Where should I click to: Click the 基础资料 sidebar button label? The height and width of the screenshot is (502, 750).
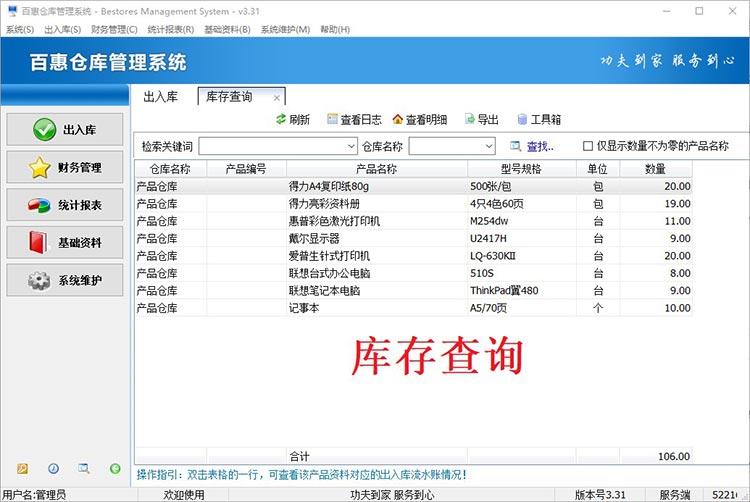point(79,242)
